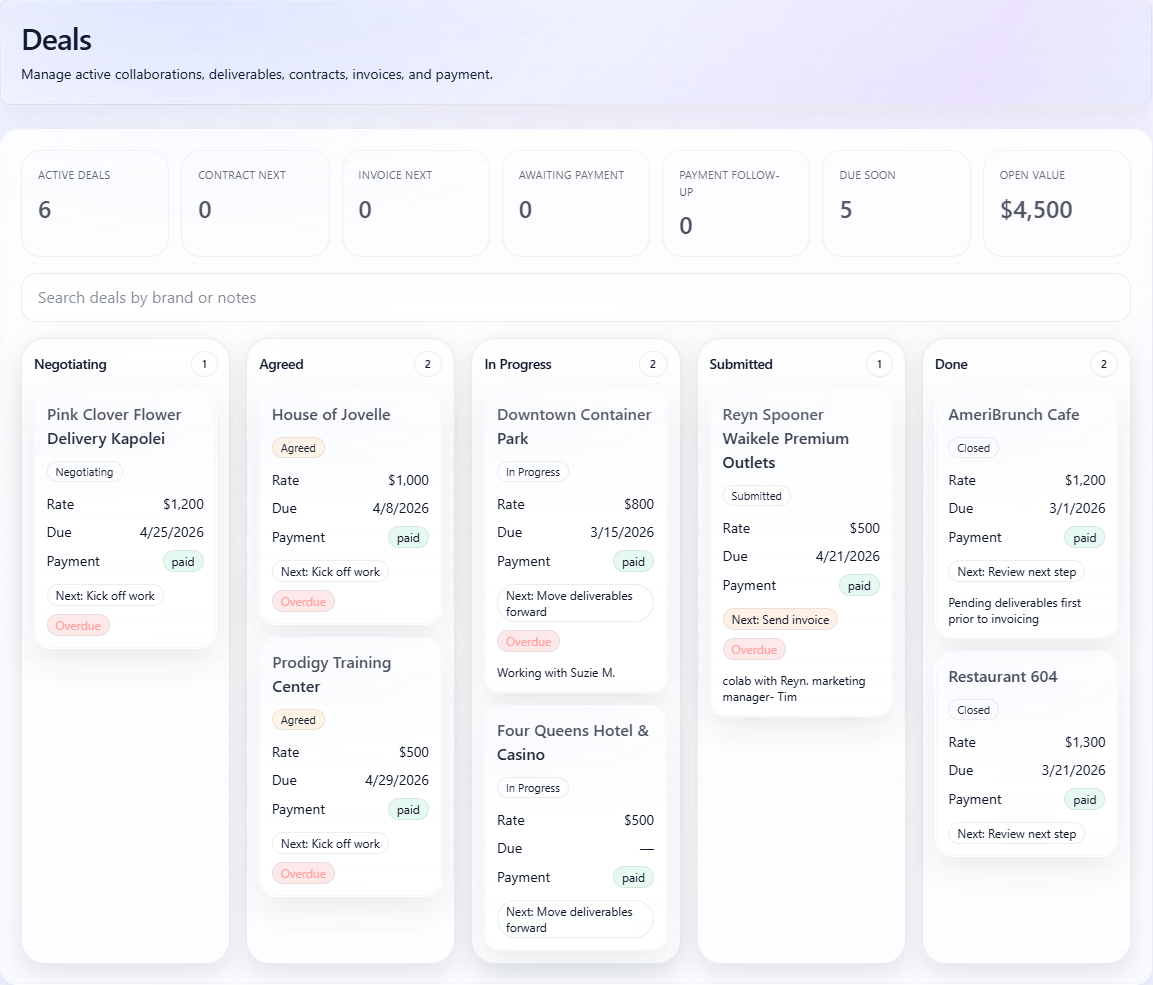Click the Agreed tag on Prodigy Training Center
1153x985 pixels.
click(x=299, y=720)
